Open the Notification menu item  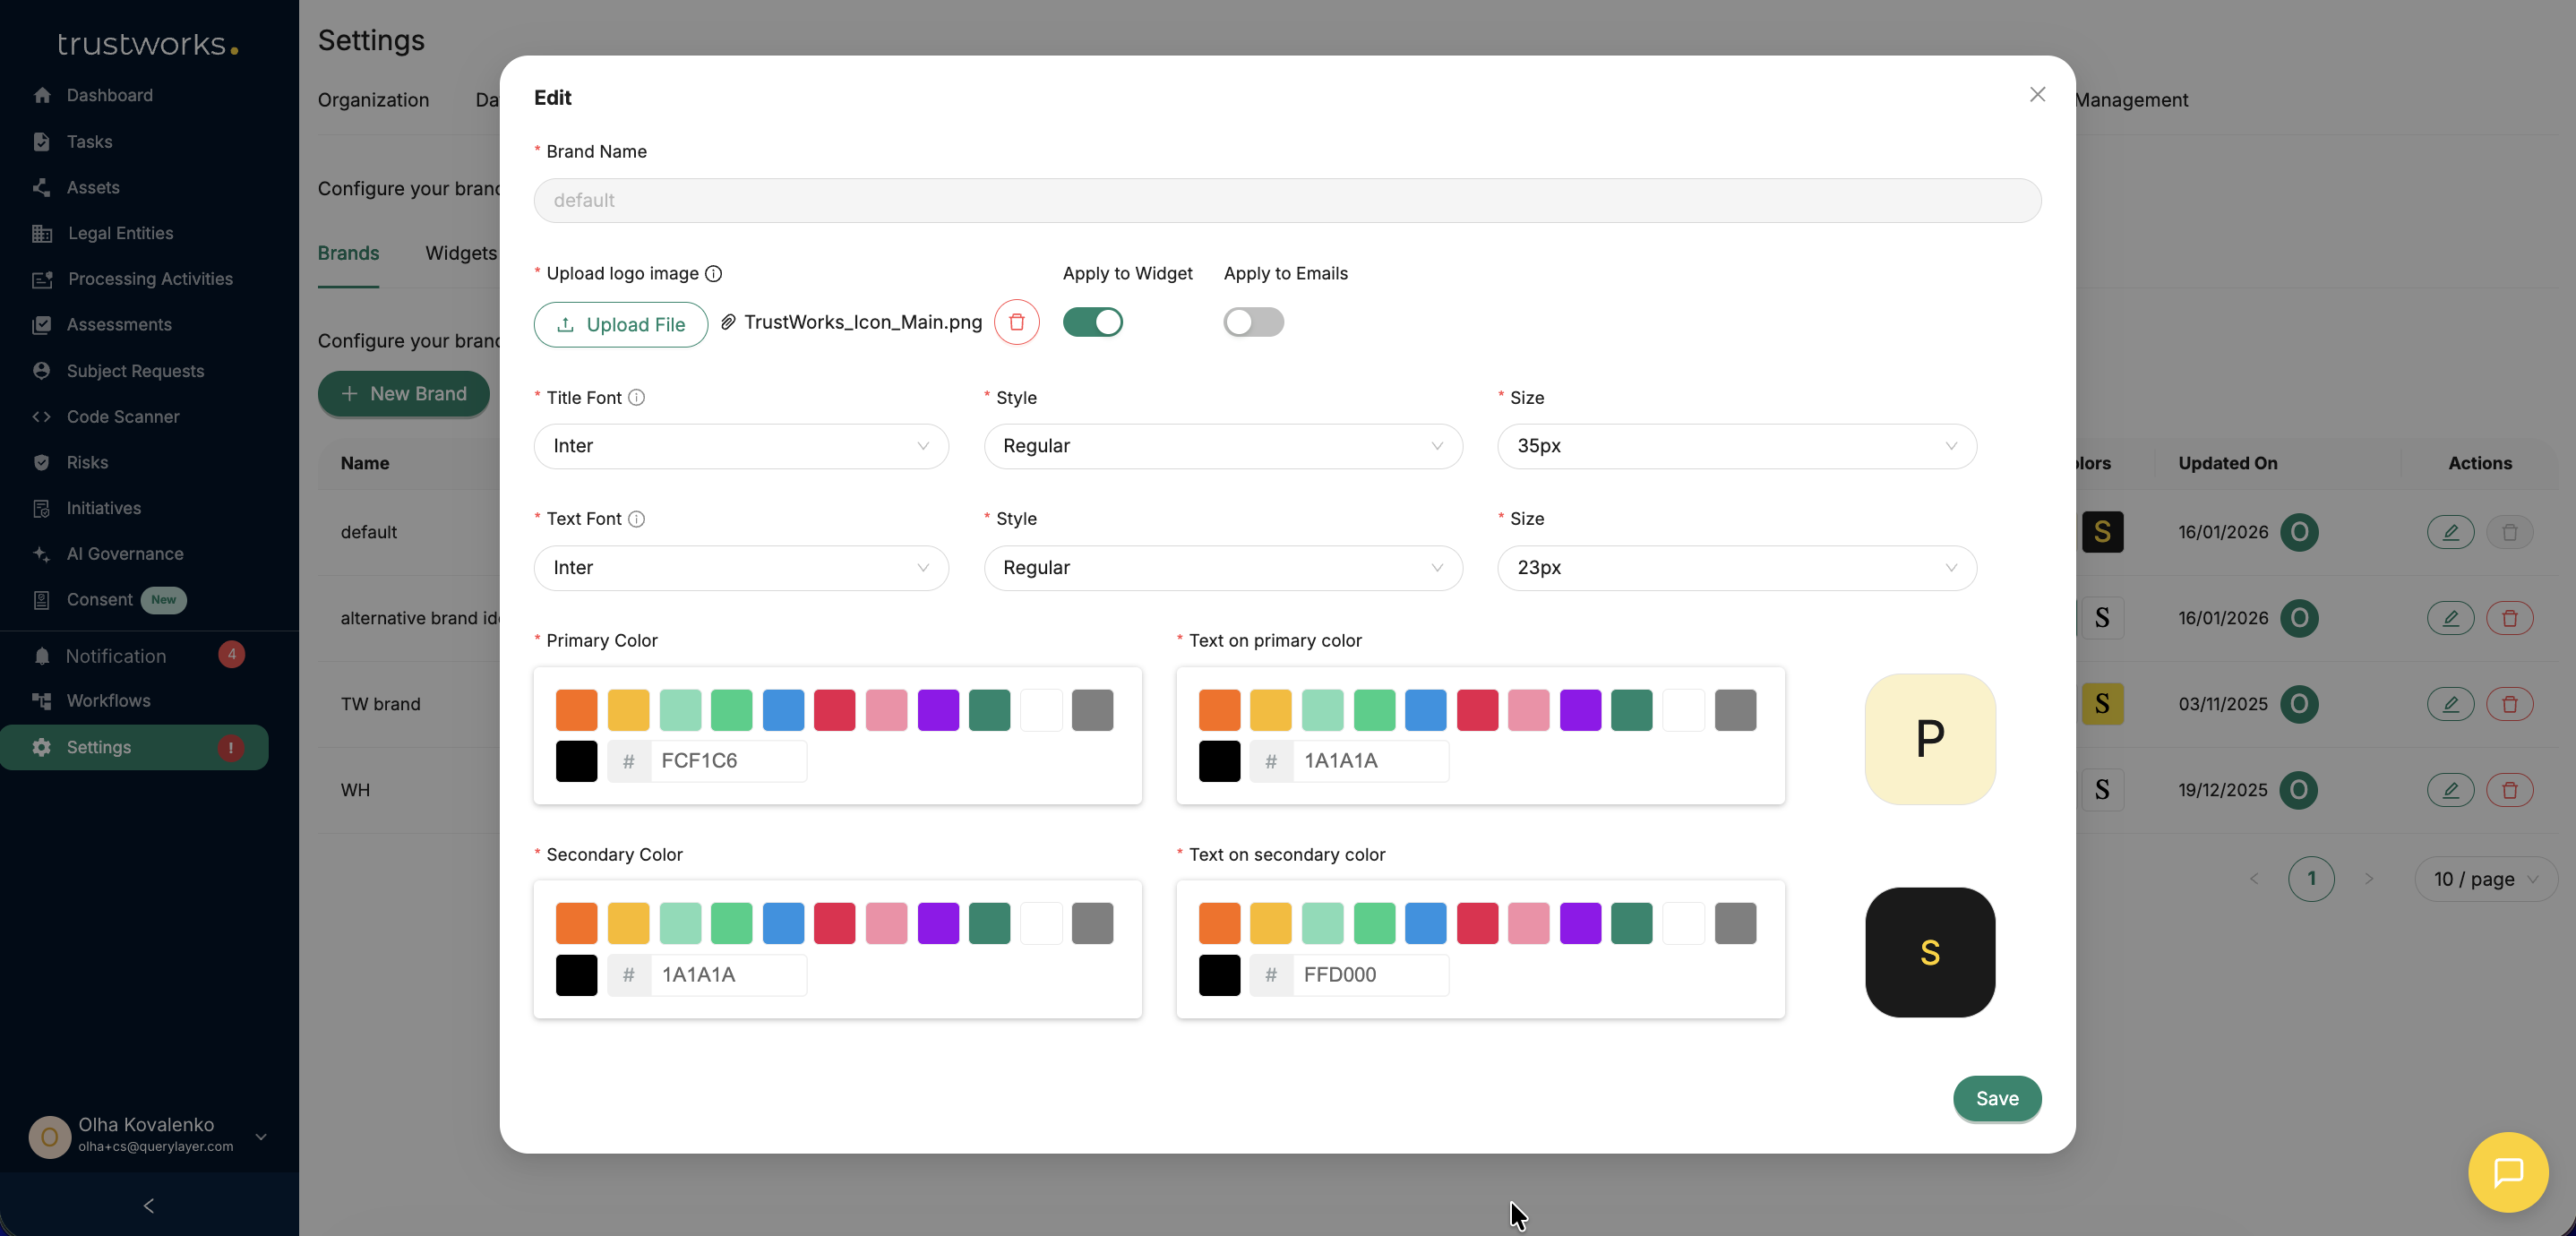116,656
